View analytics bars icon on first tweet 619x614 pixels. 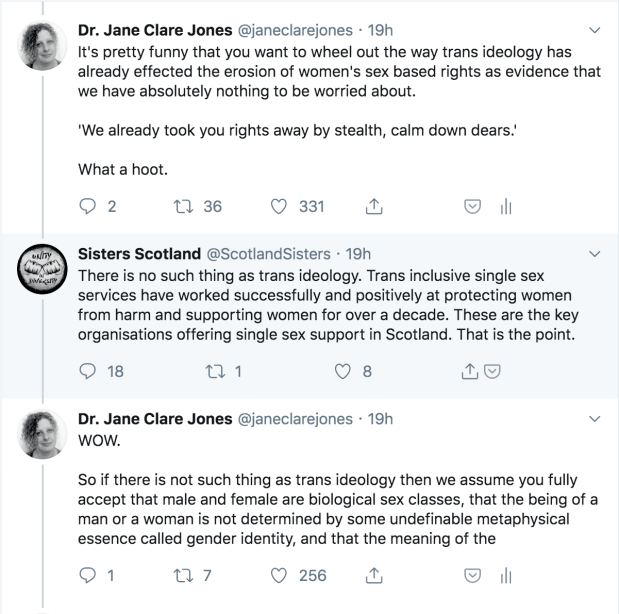point(506,207)
